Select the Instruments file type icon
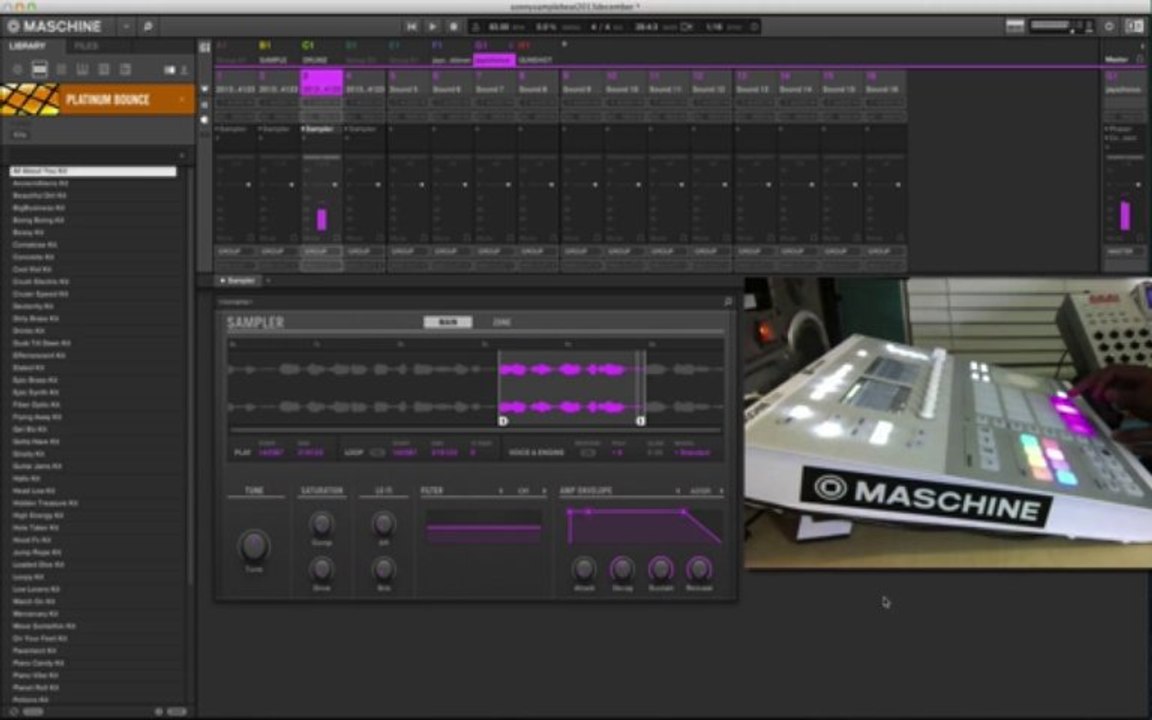1152x720 pixels. click(83, 70)
